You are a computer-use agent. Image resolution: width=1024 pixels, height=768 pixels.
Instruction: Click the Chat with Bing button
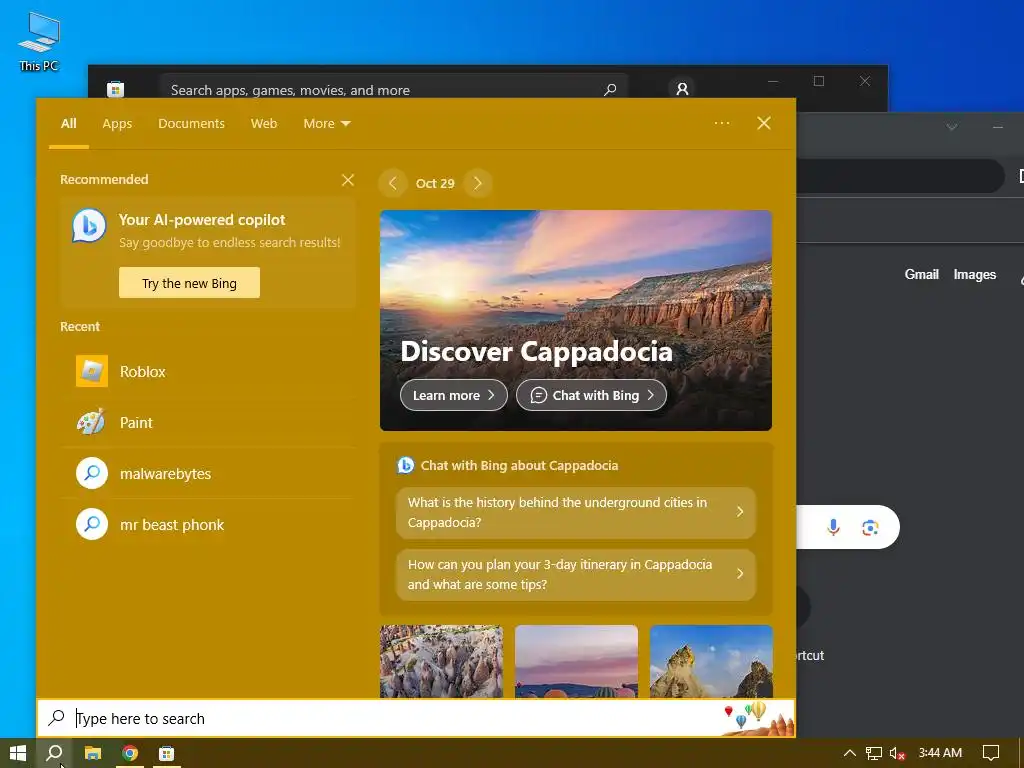pos(592,395)
